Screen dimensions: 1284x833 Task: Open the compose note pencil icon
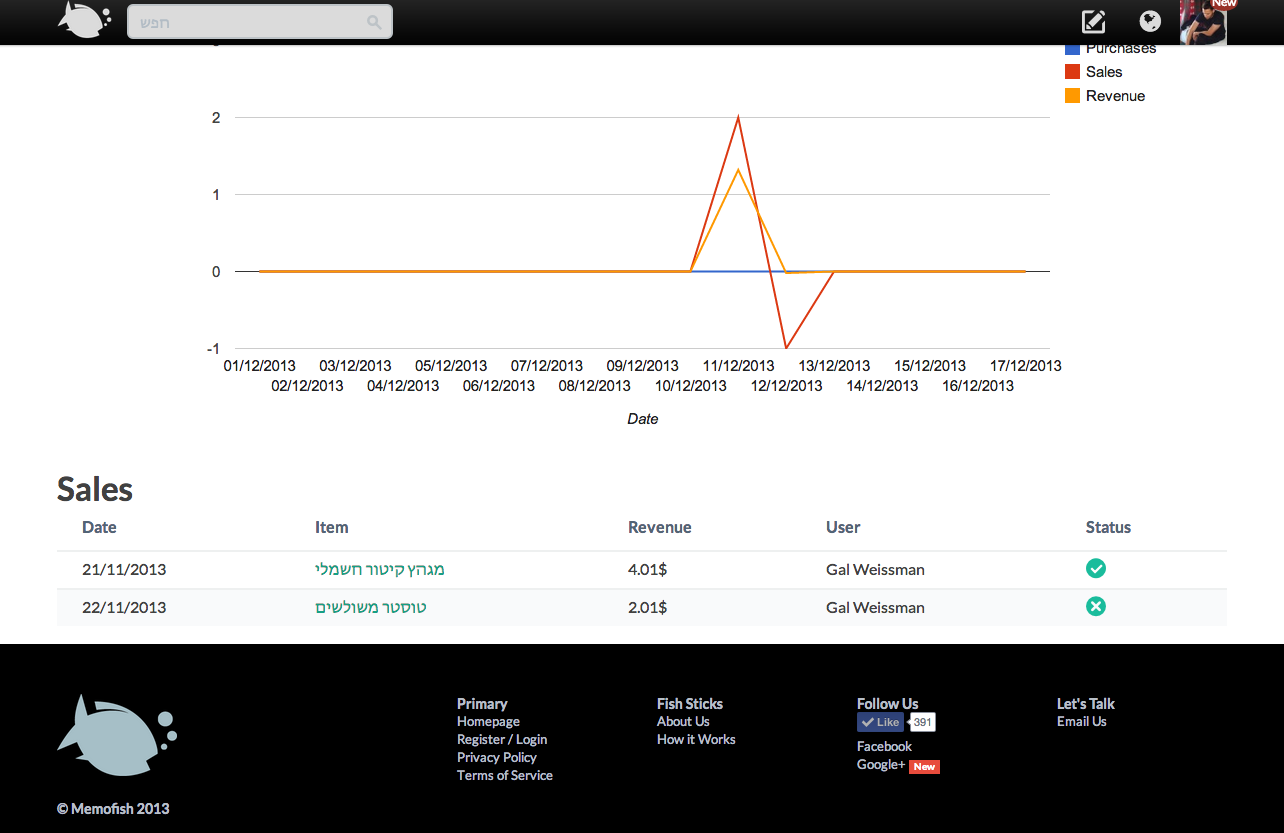click(x=1094, y=21)
